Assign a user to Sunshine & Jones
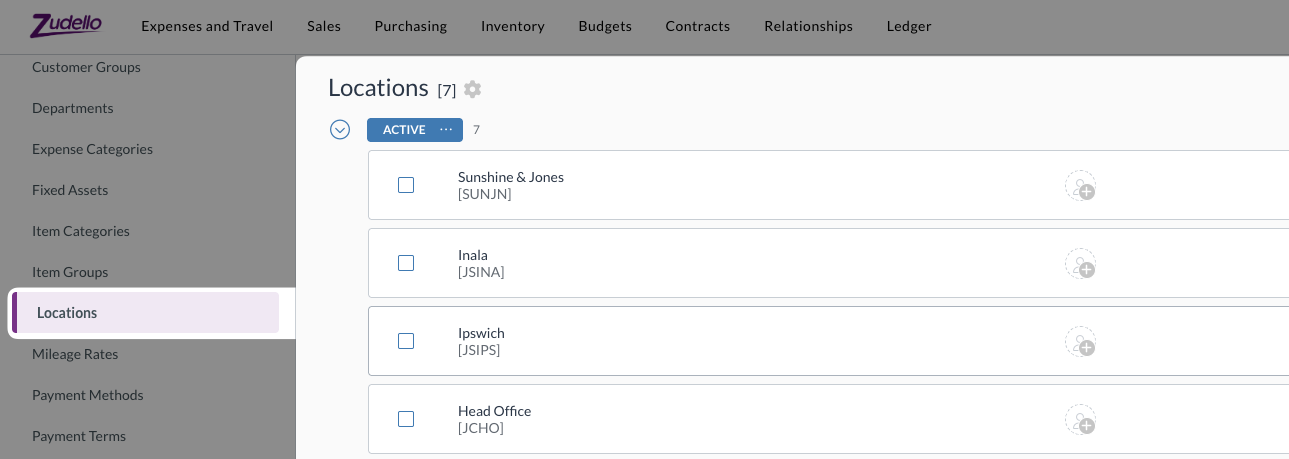1289x459 pixels. click(1080, 186)
